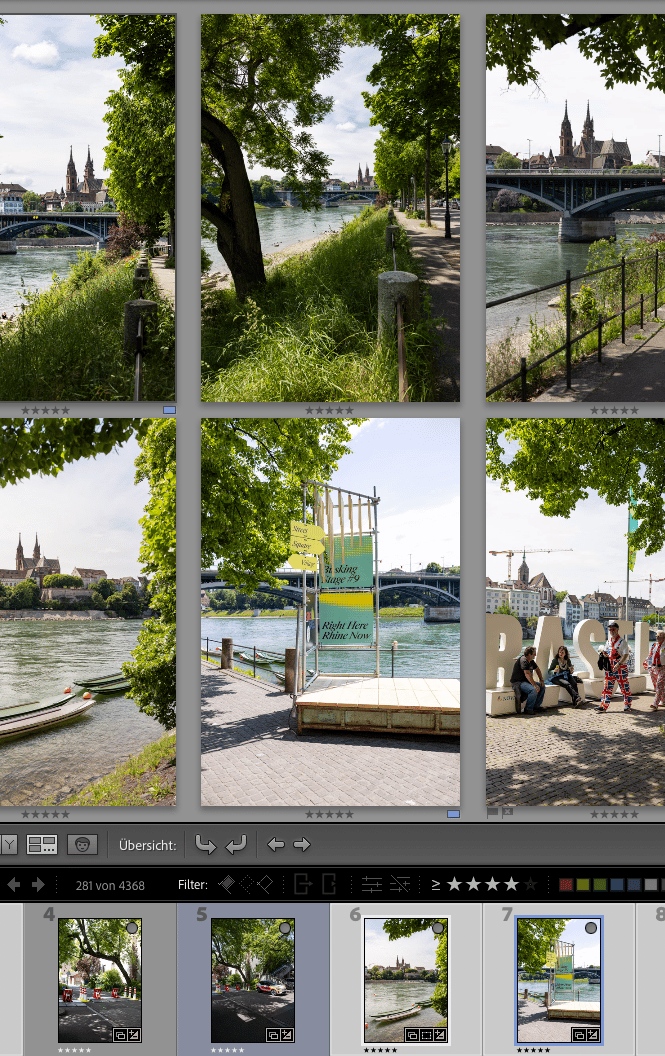The width and height of the screenshot is (665, 1056).
Task: Set rating filter to four stars
Action: tap(511, 884)
